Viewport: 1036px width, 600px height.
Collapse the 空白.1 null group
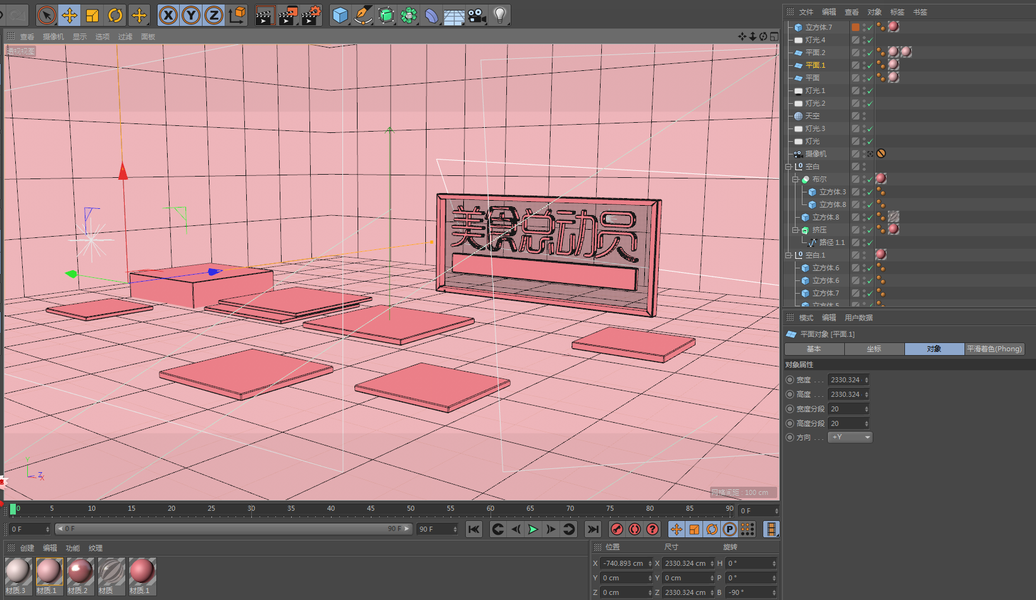coord(789,255)
